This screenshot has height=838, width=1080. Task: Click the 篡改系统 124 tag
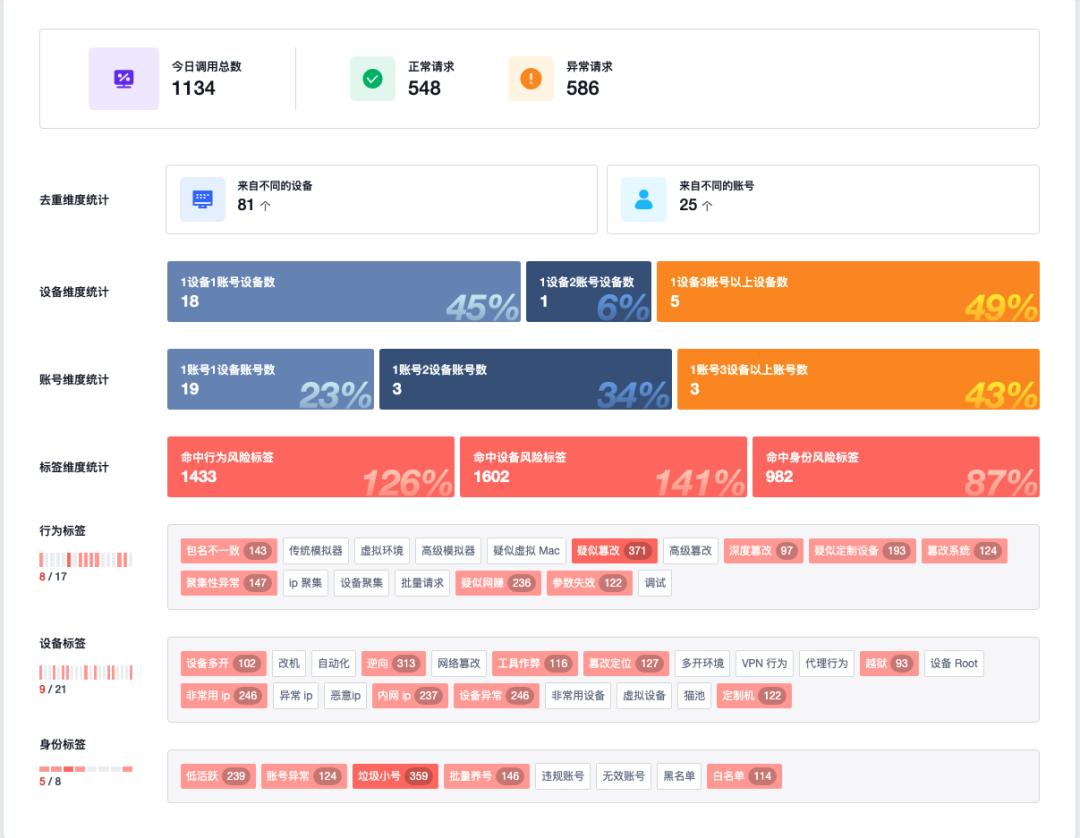(964, 551)
